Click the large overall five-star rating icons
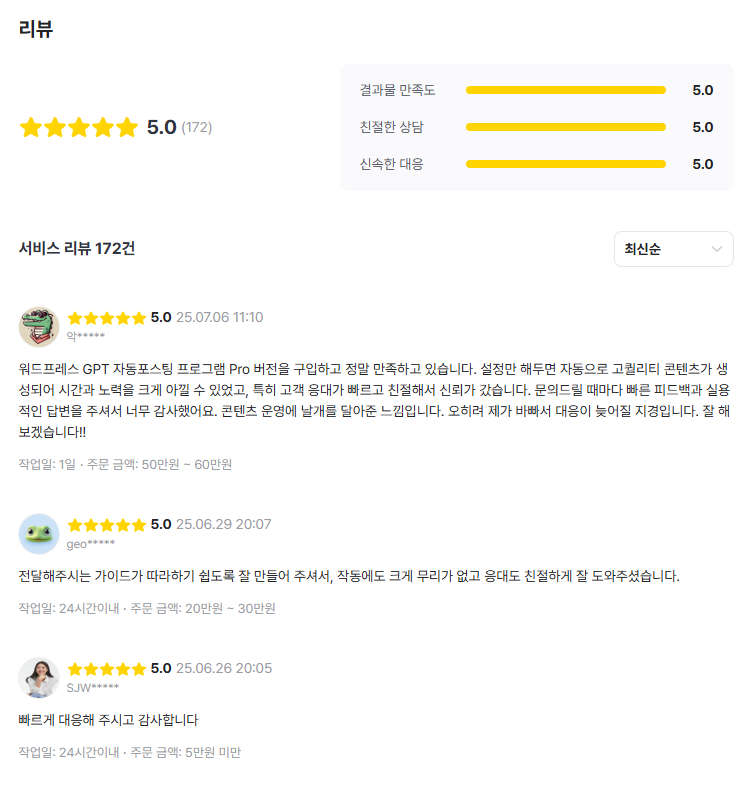This screenshot has height=786, width=754. coord(78,128)
